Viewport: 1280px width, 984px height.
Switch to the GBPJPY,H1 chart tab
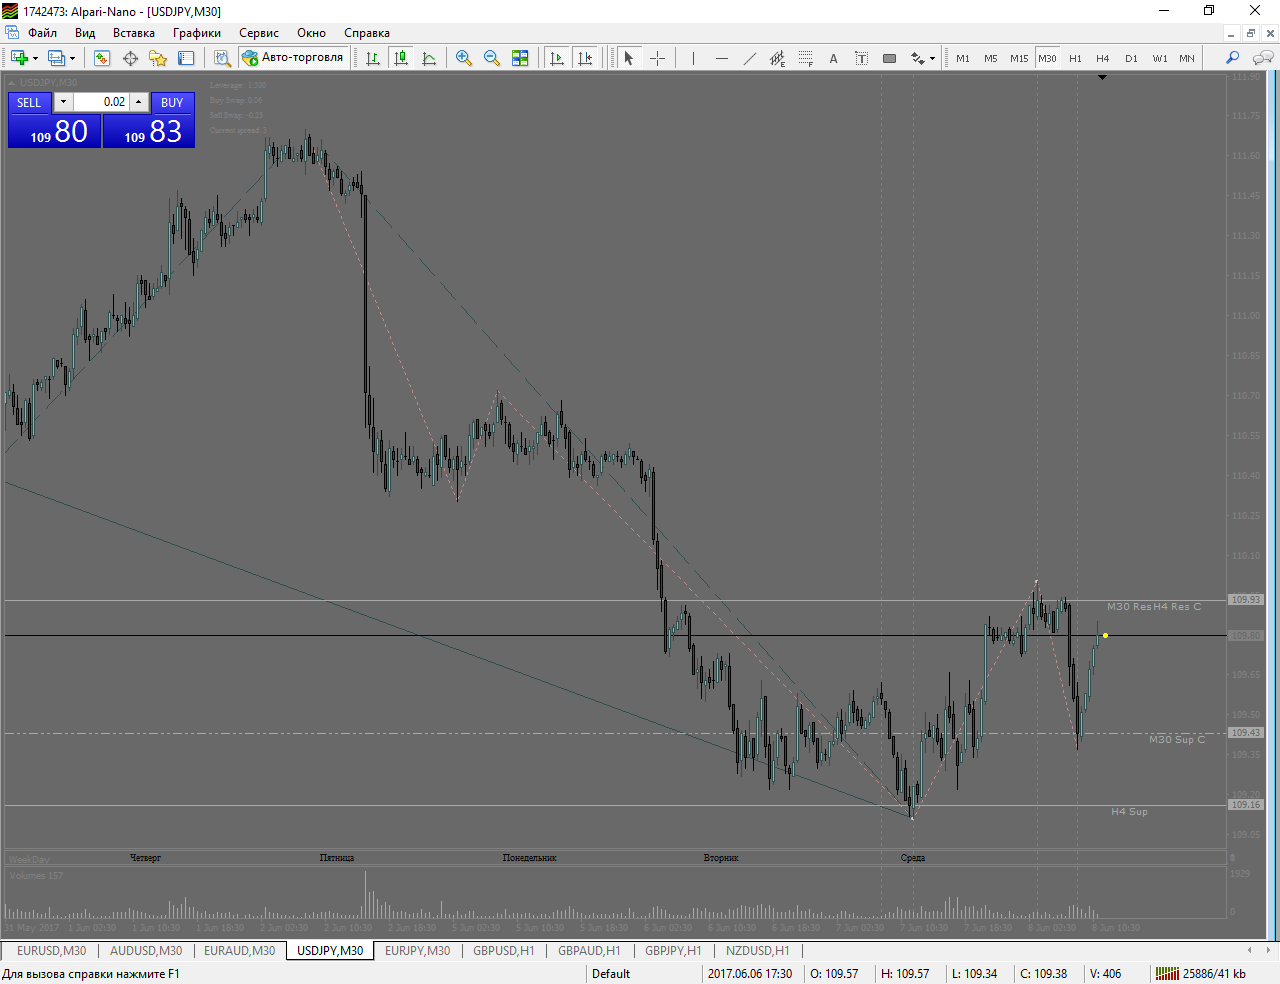point(673,950)
